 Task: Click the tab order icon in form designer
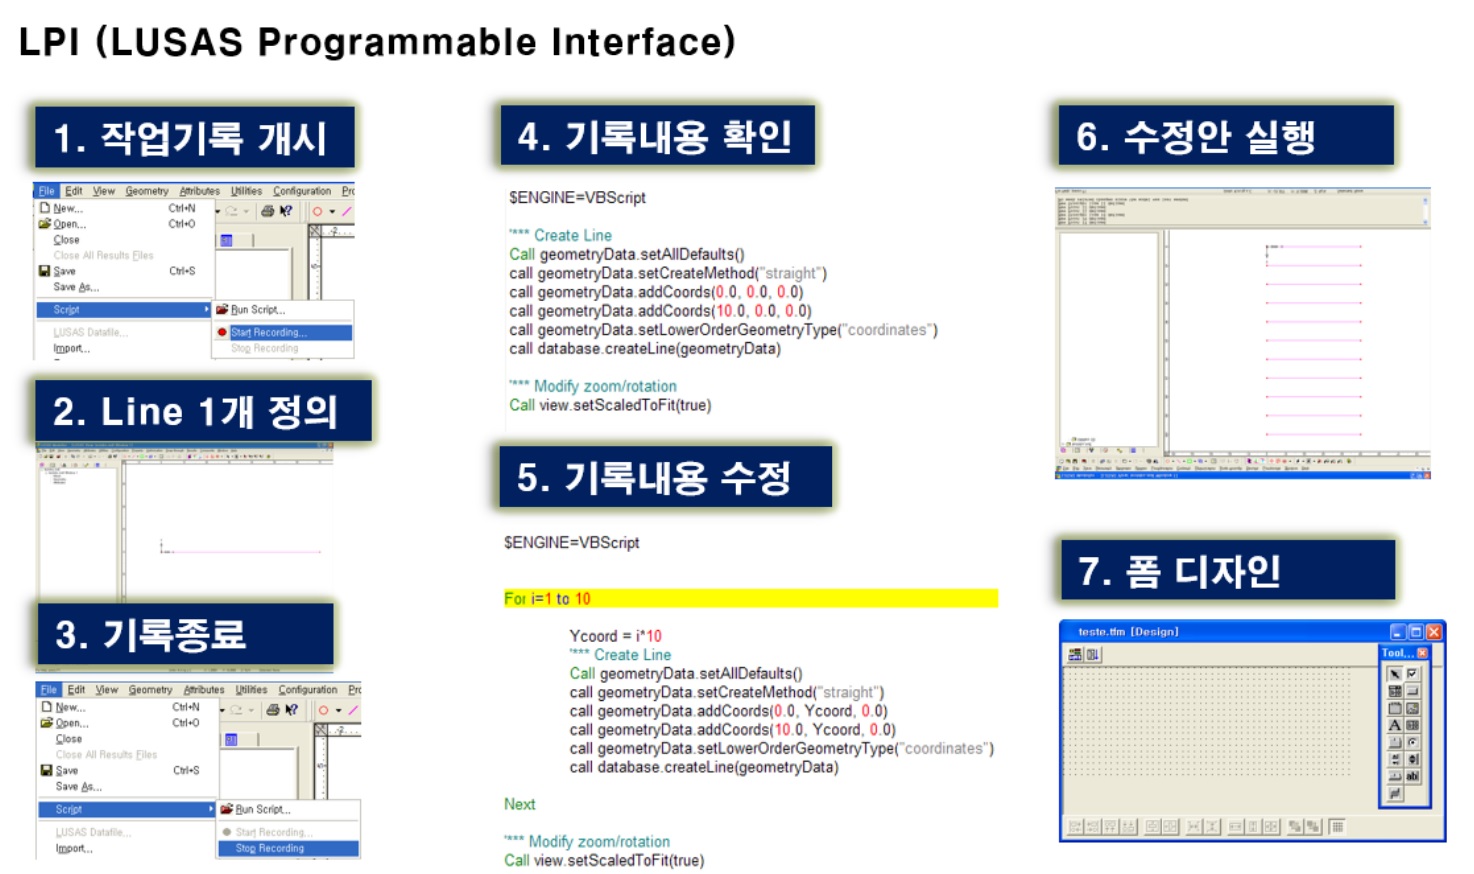[x=1093, y=654]
